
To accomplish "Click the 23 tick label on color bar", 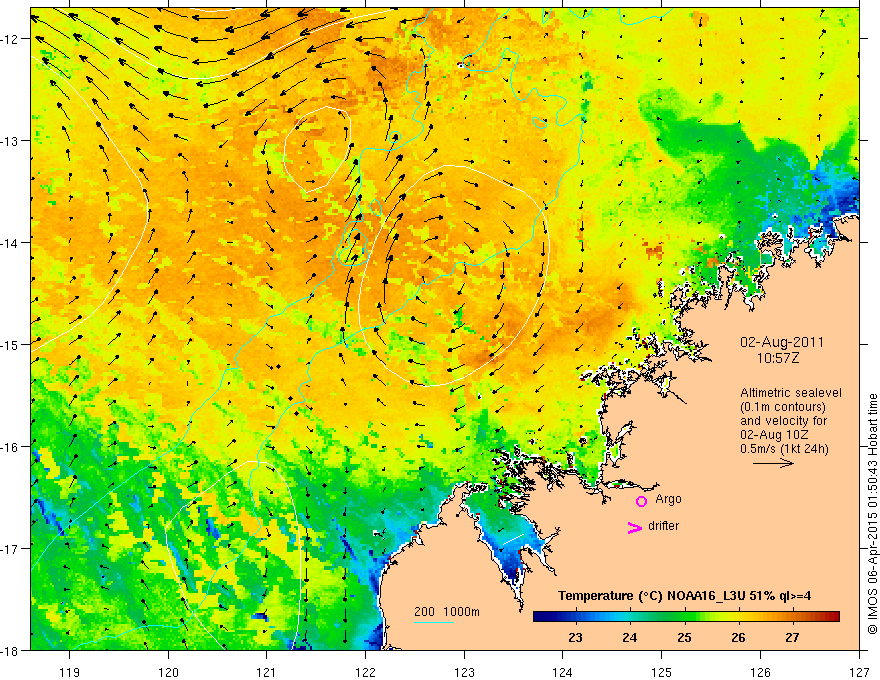I will 575,637.
